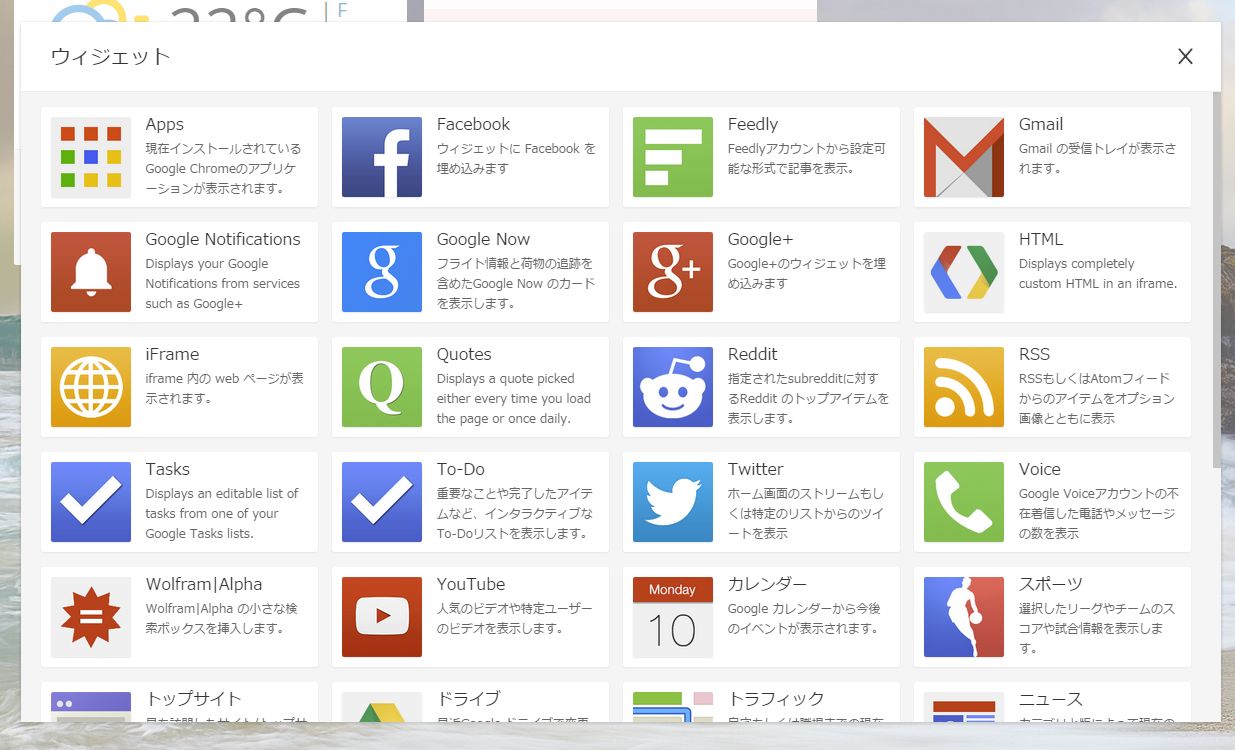Click the Apps widget grid icon
The image size is (1235, 750).
click(91, 157)
